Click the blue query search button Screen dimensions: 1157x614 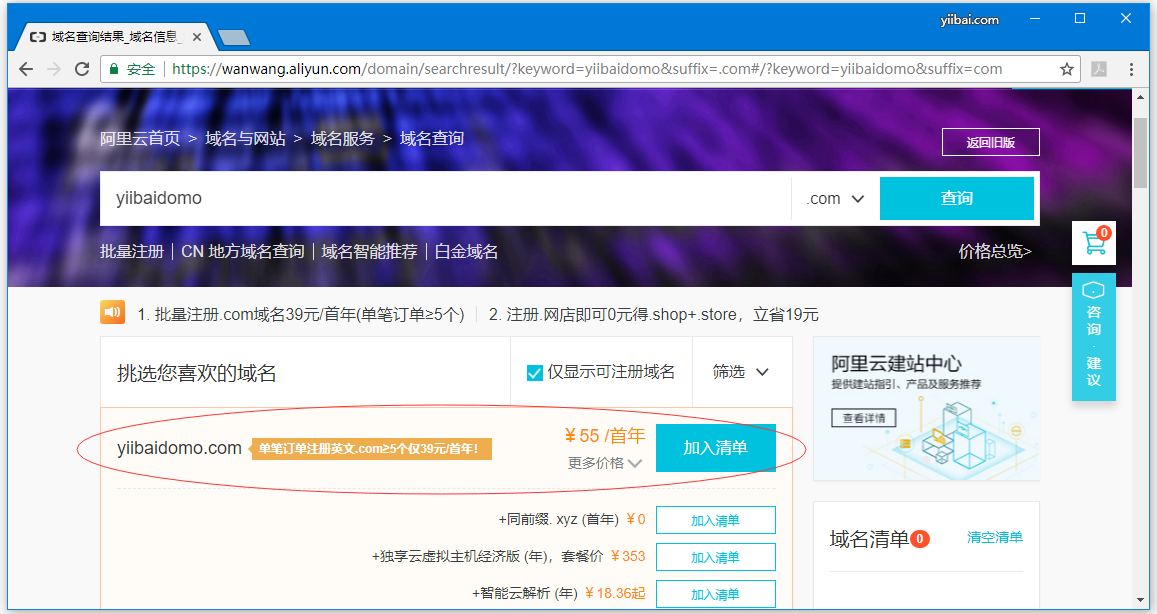coord(956,198)
